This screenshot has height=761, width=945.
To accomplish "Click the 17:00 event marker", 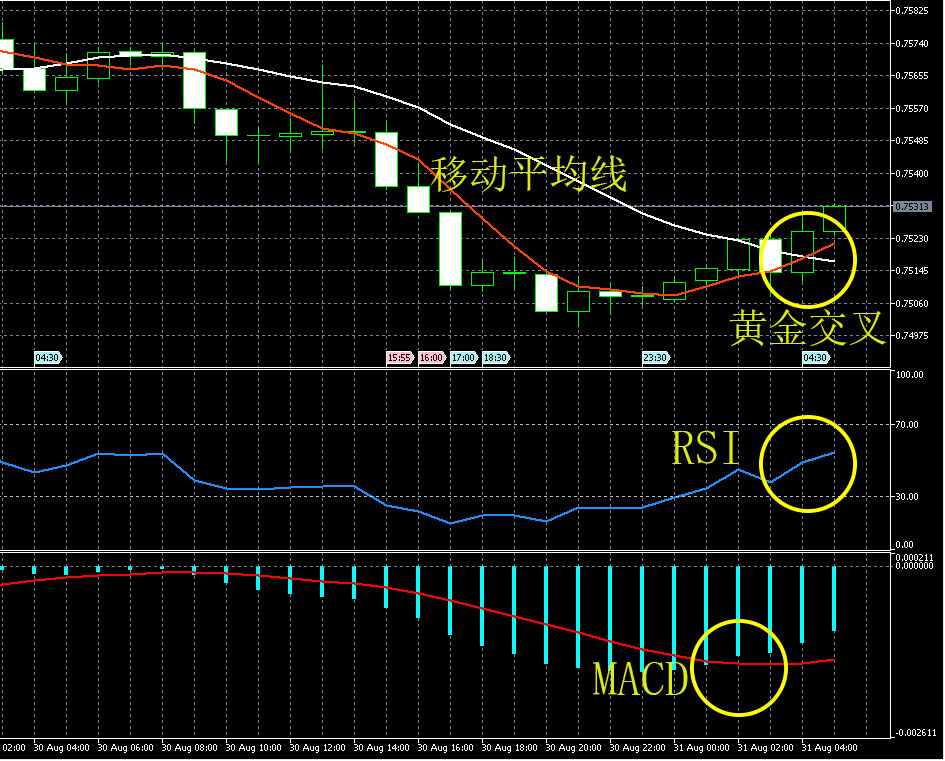I will coord(463,358).
